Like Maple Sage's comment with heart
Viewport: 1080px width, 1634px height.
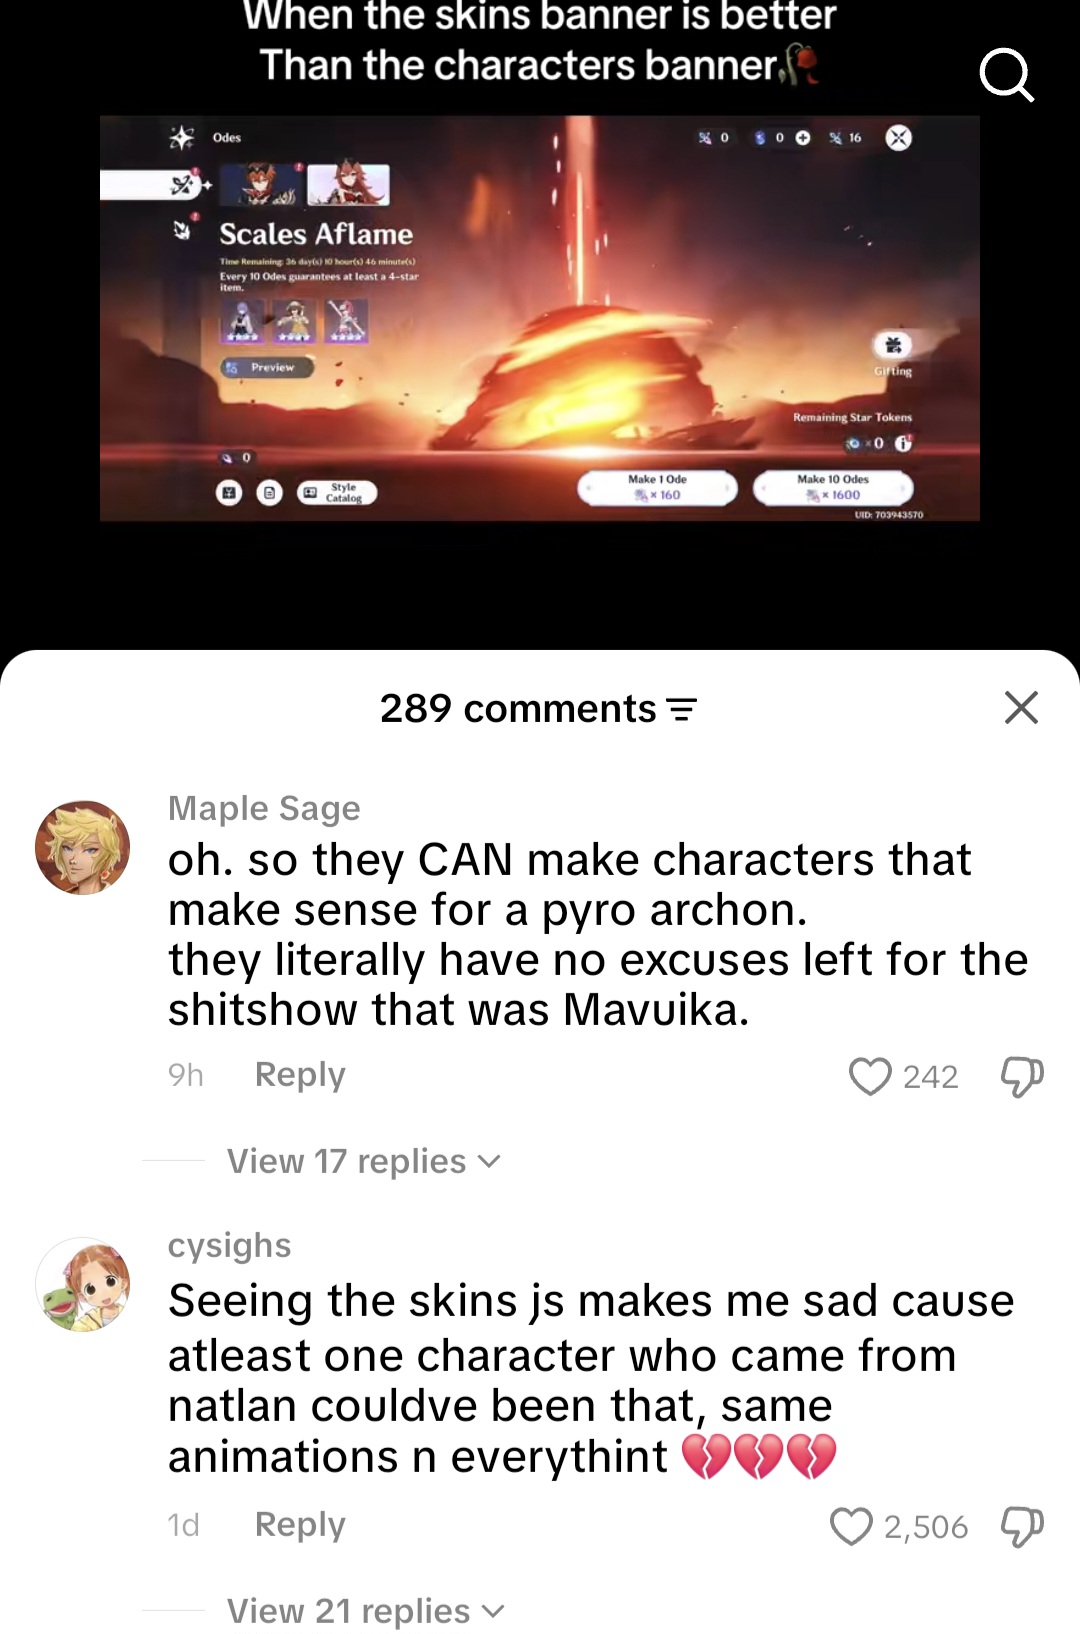(x=869, y=1076)
